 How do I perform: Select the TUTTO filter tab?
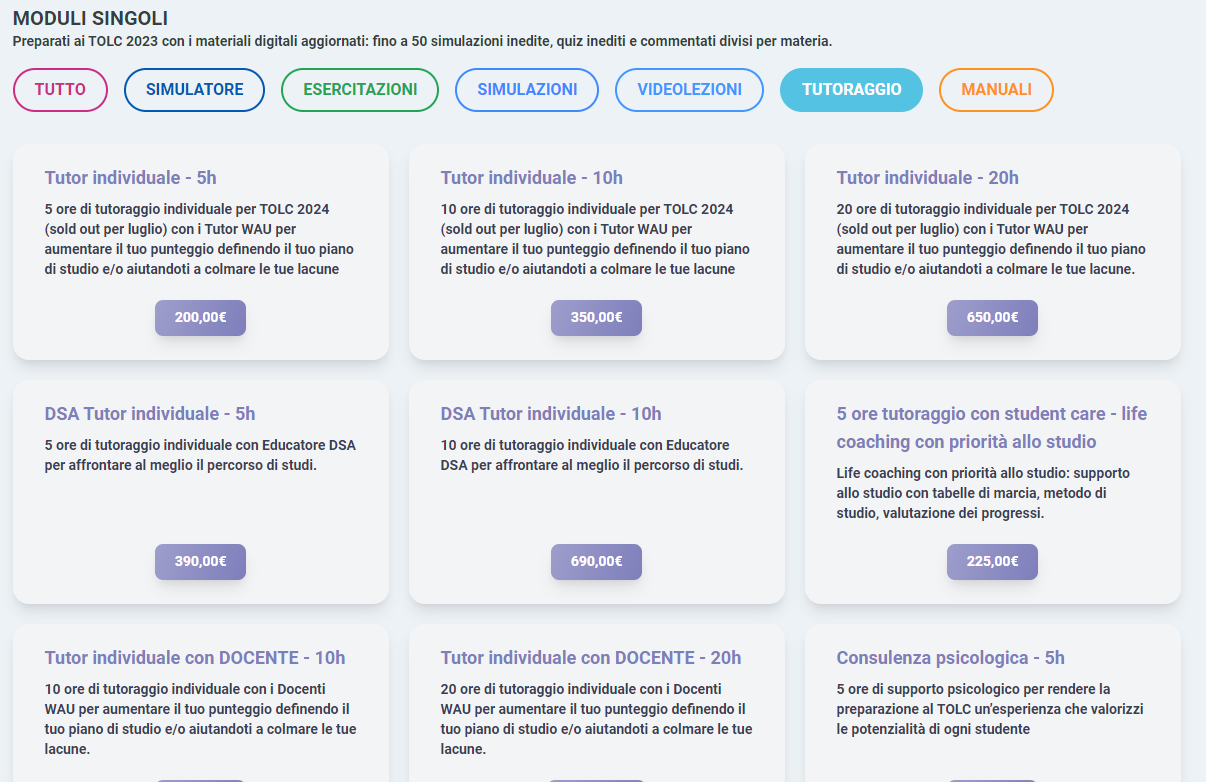click(x=60, y=89)
